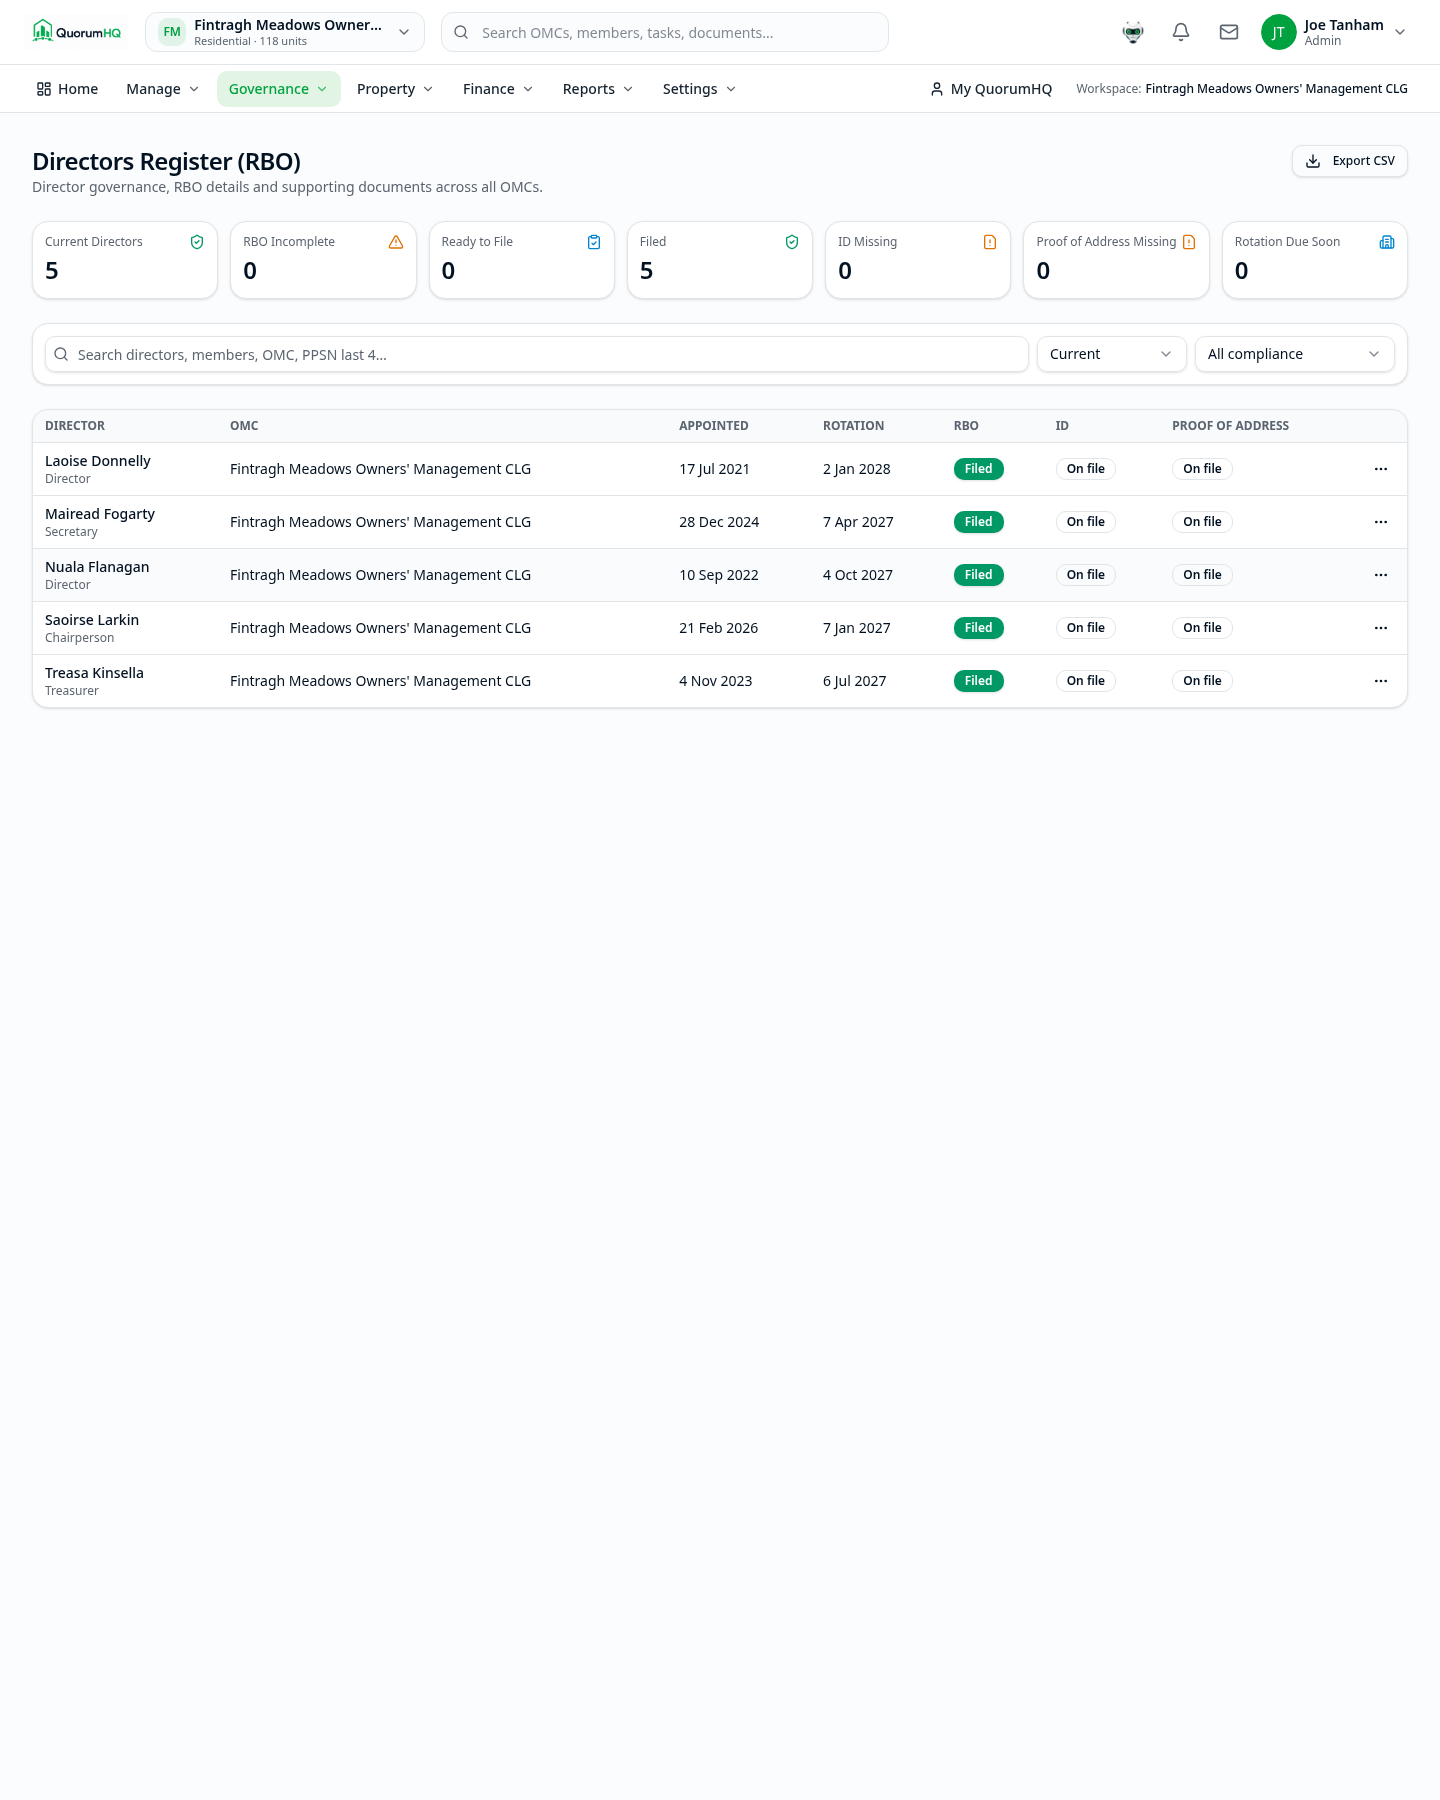Click the global search field
1440x1800 pixels.
[x=665, y=32]
